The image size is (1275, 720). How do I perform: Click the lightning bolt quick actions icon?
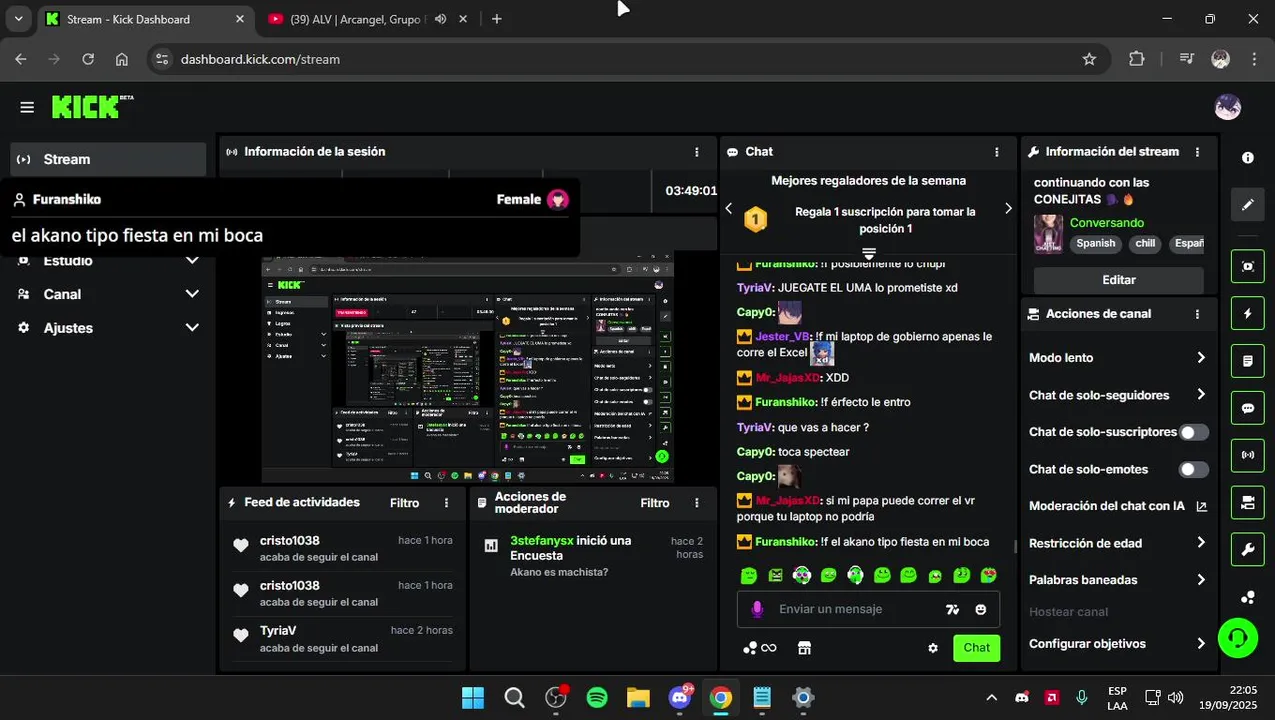point(1248,313)
